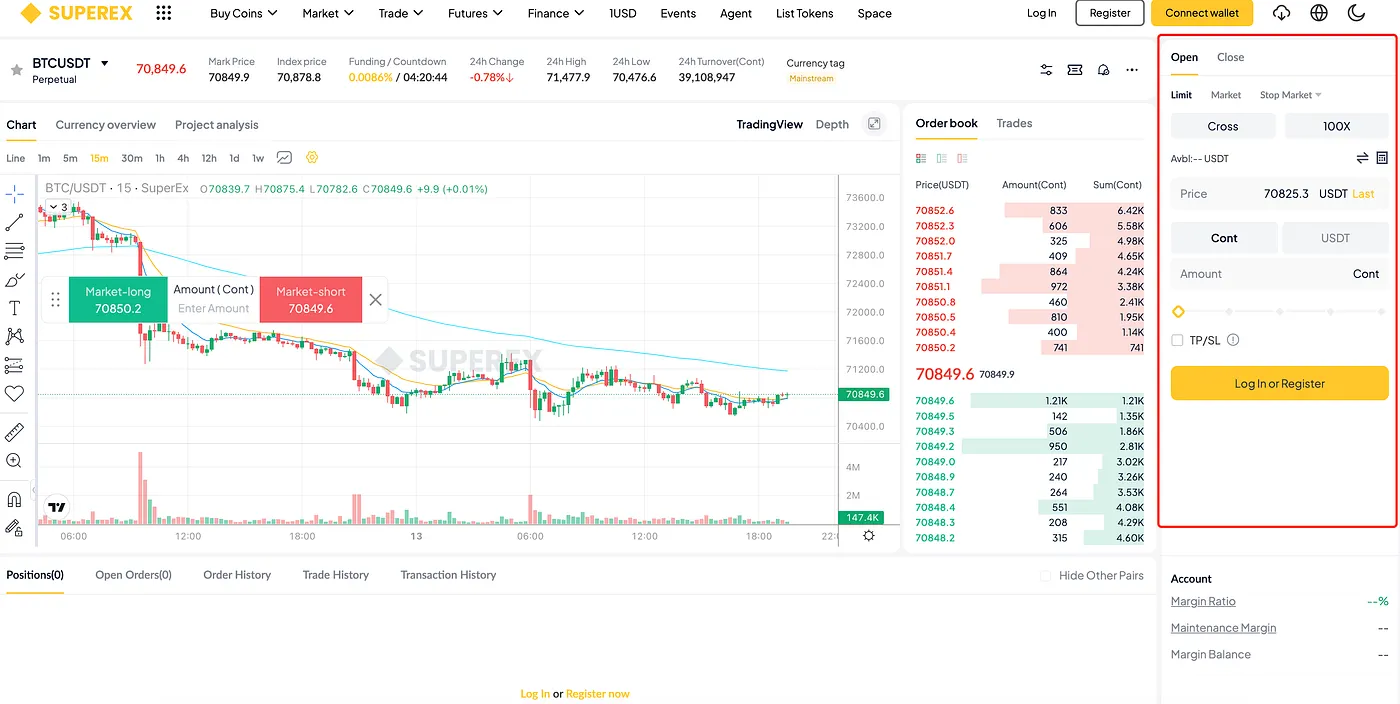
Task: Toggle lock all drawing tools
Action: pos(14,527)
